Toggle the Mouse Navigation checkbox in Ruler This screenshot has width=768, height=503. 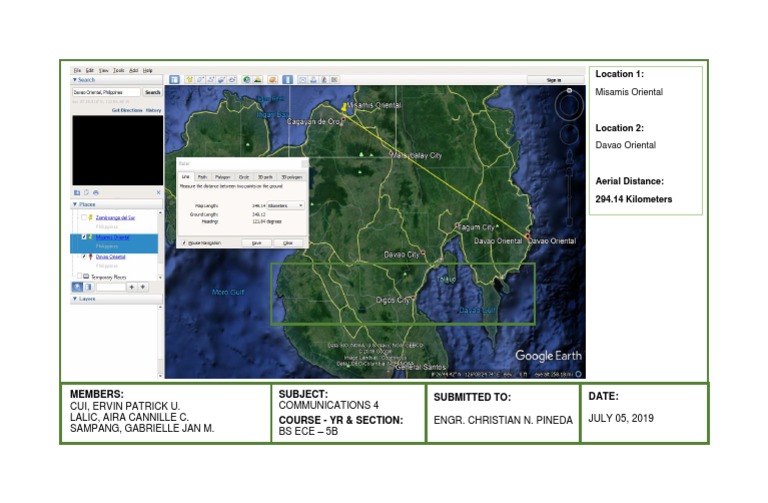tap(184, 242)
